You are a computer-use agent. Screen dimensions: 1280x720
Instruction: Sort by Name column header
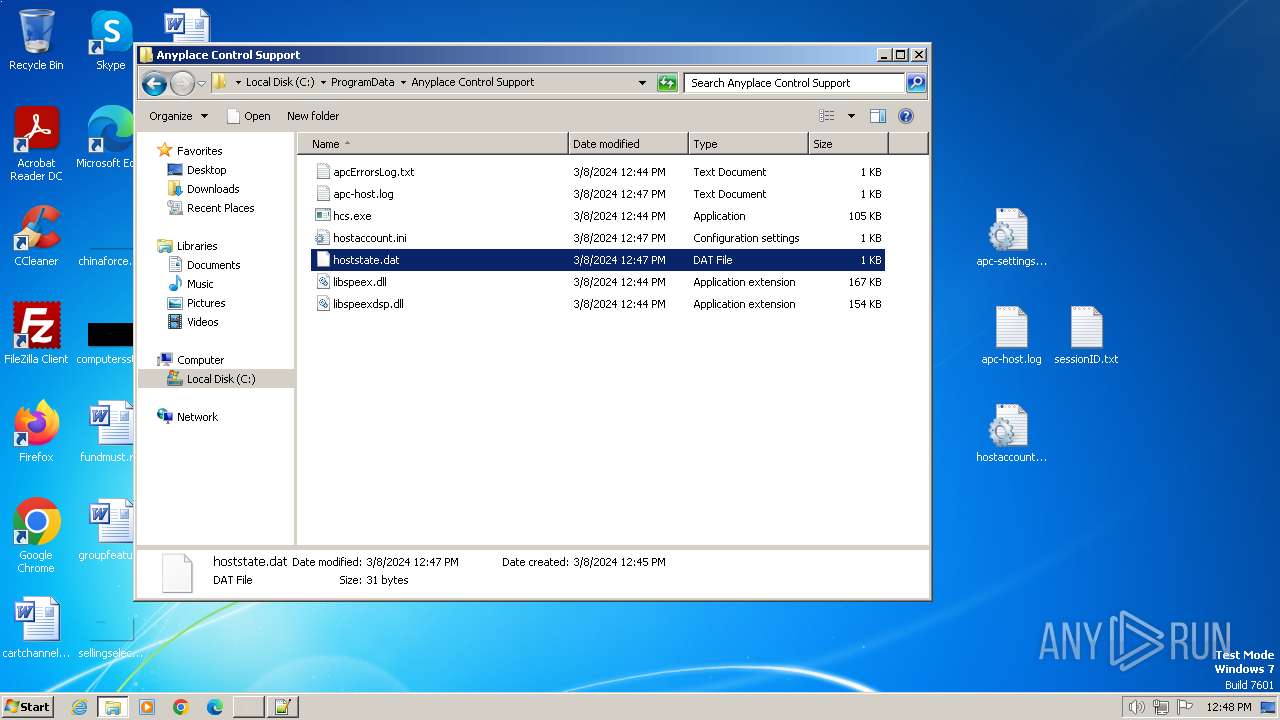(x=432, y=144)
